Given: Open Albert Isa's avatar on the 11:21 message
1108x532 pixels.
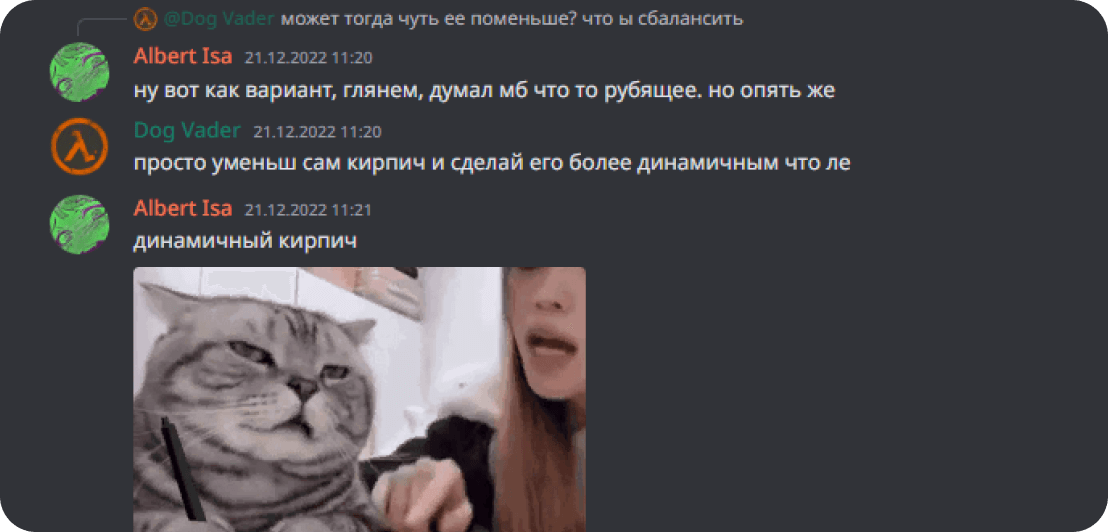Looking at the screenshot, I should tap(79, 225).
